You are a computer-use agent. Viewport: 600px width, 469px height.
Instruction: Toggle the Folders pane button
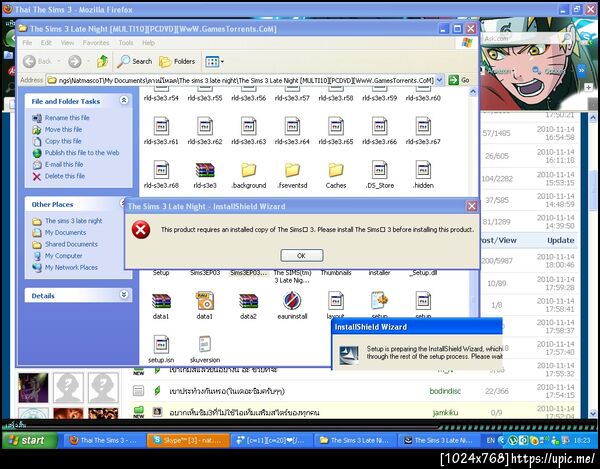coord(177,61)
